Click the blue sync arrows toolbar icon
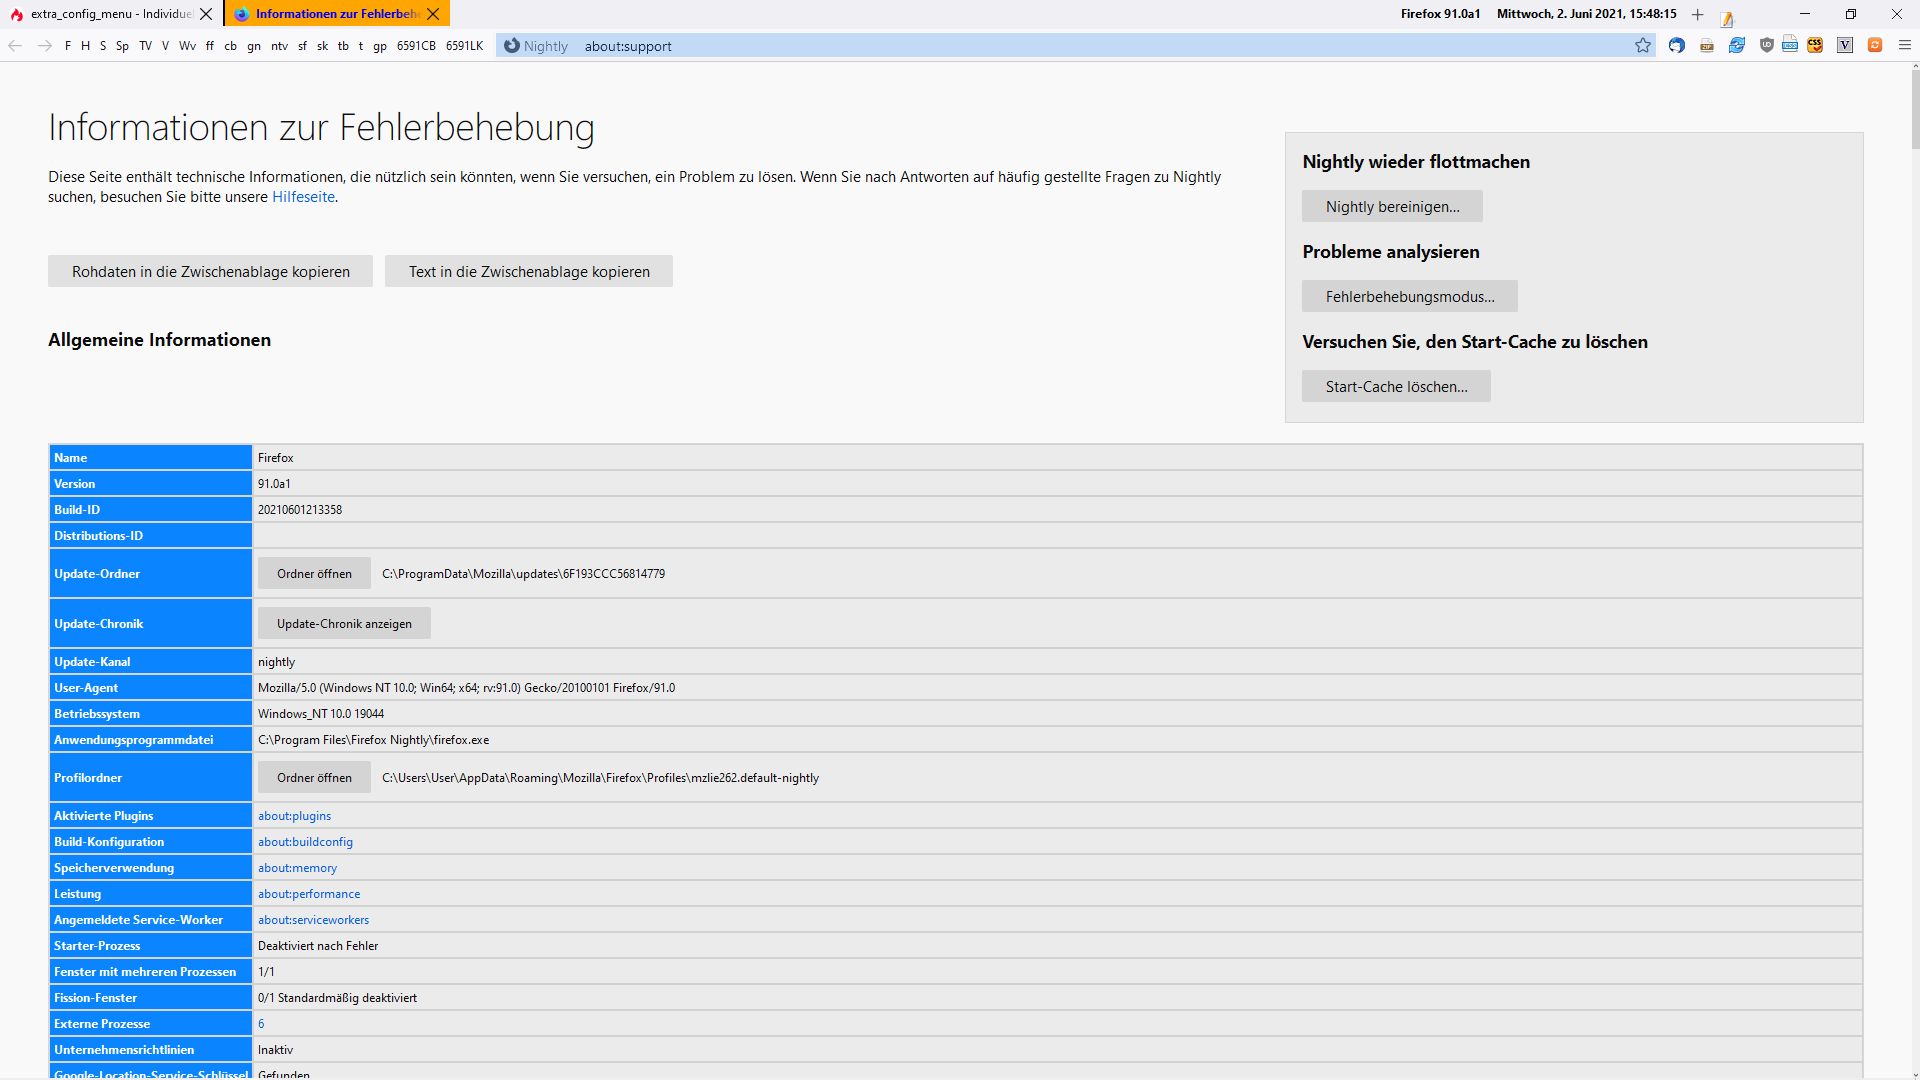Screen dimensions: 1920x1080 pos(1737,45)
